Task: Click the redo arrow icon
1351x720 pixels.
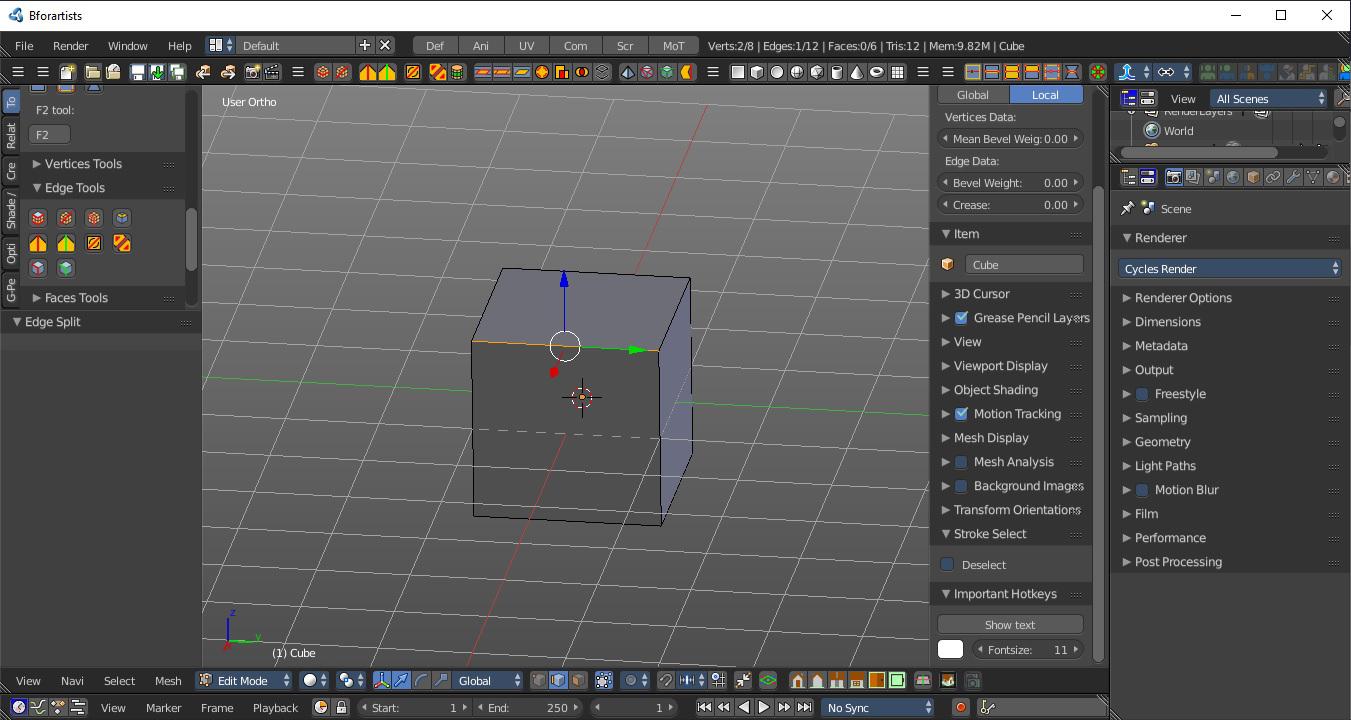Action: [x=228, y=72]
